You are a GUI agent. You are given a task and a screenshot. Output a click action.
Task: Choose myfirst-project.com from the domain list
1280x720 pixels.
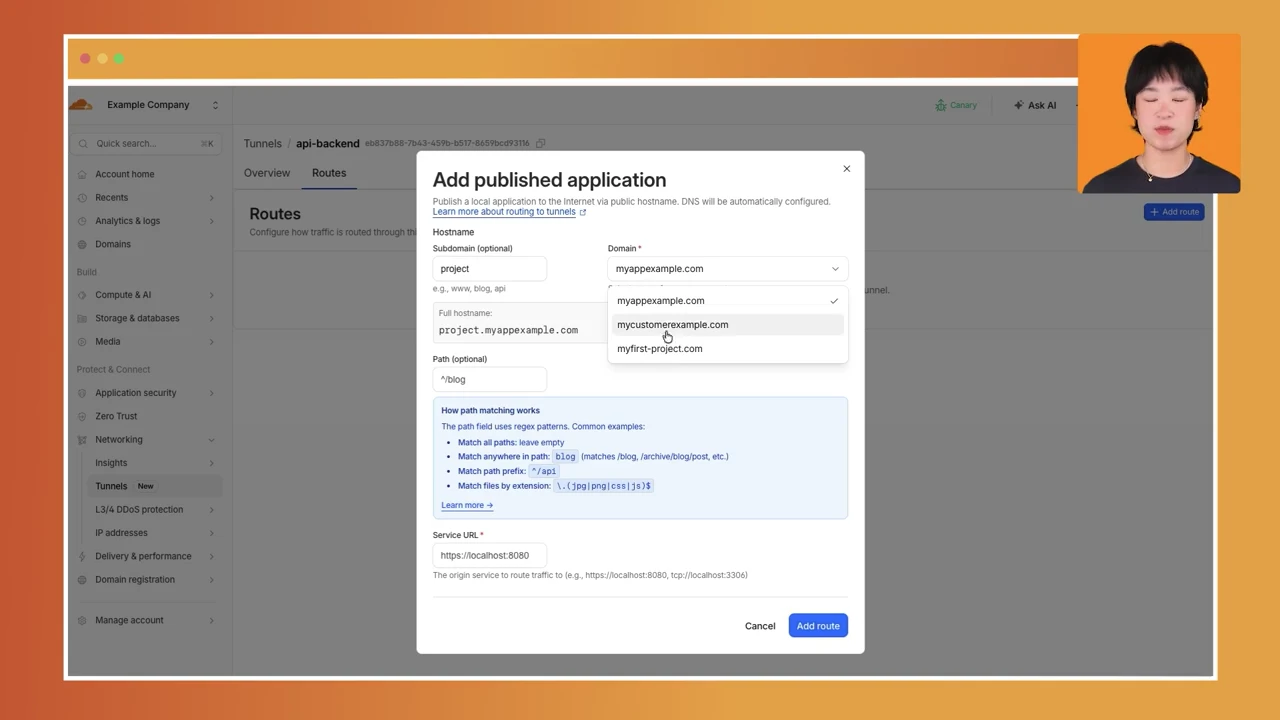pos(727,349)
